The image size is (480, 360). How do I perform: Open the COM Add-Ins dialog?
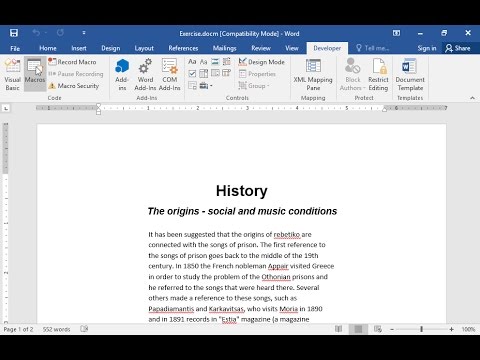pyautogui.click(x=170, y=75)
